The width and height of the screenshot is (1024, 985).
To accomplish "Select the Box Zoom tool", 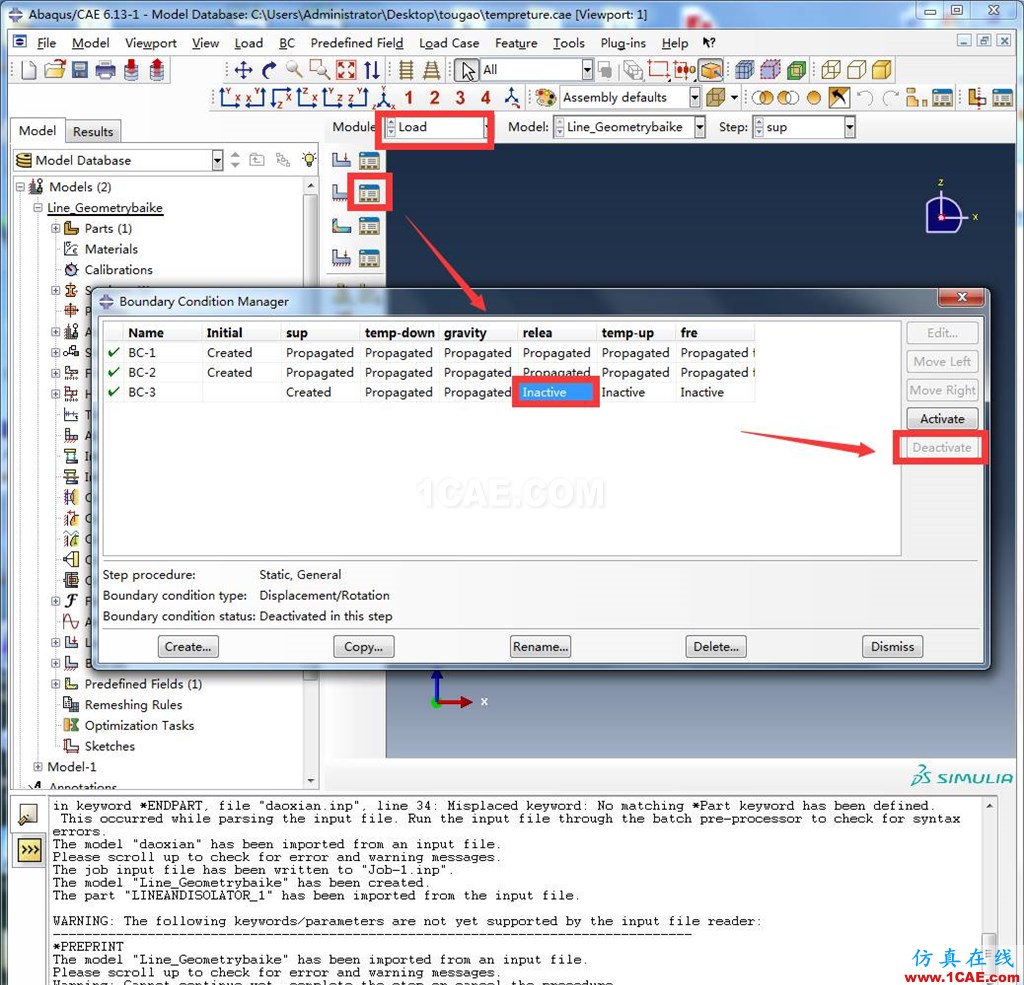I will [319, 69].
